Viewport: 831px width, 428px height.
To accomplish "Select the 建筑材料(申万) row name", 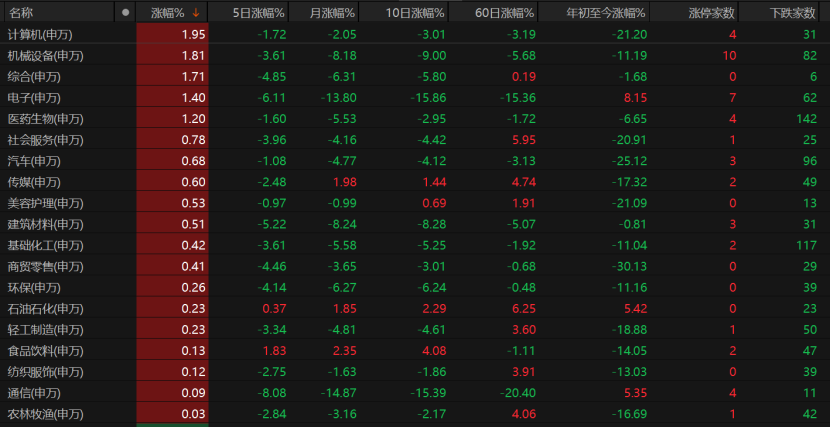I will click(x=46, y=225).
